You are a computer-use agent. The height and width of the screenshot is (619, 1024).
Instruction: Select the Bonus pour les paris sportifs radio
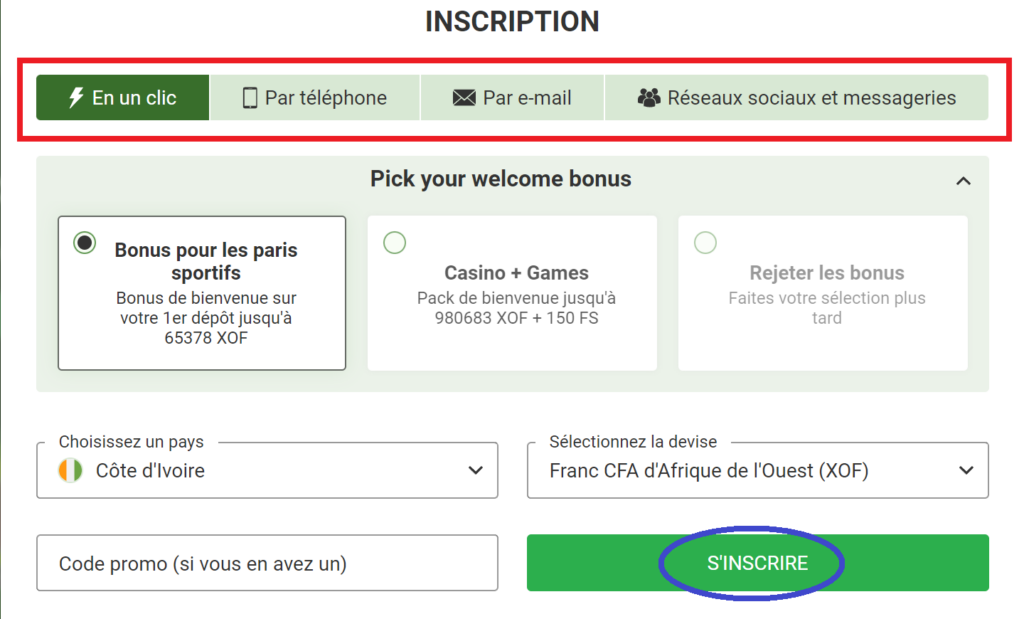pyautogui.click(x=84, y=242)
